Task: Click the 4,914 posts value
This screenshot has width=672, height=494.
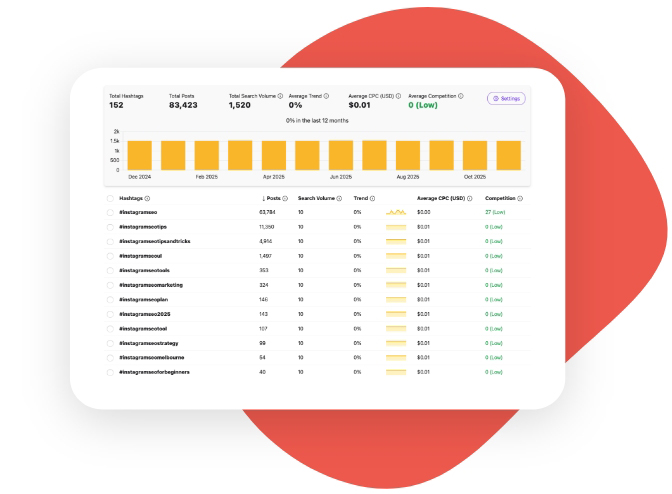Action: (265, 242)
